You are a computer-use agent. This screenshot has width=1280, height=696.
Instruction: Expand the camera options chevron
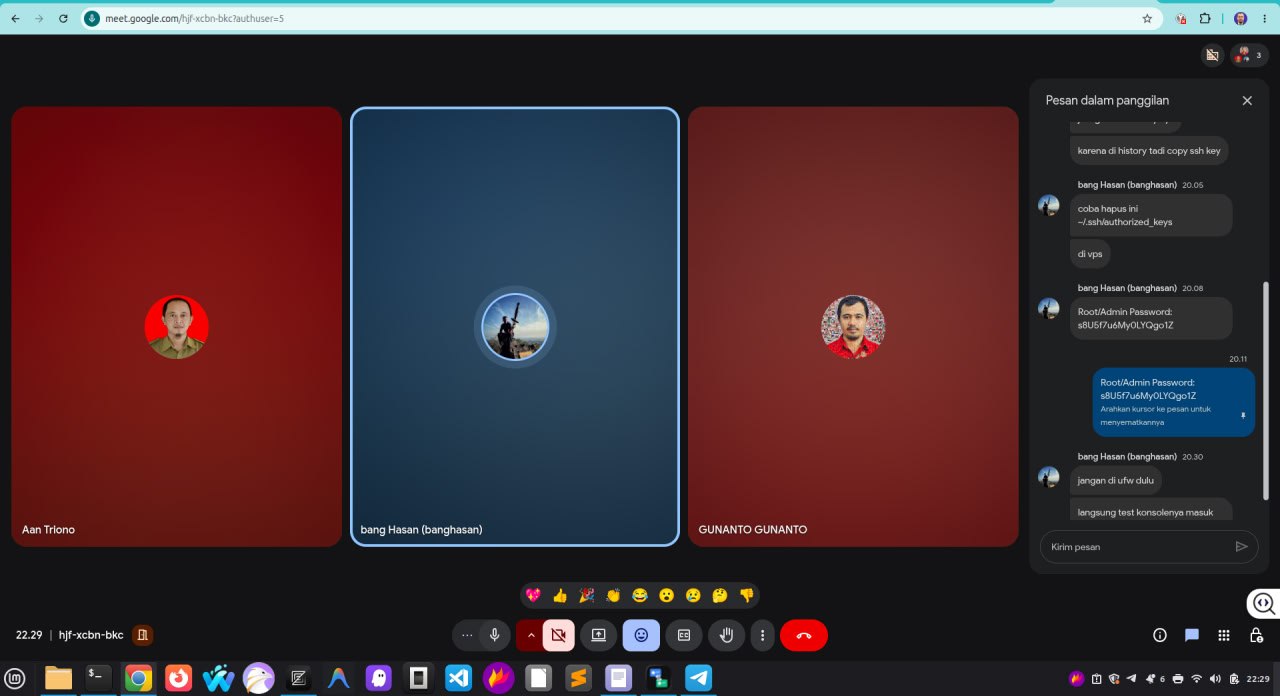tap(531, 635)
